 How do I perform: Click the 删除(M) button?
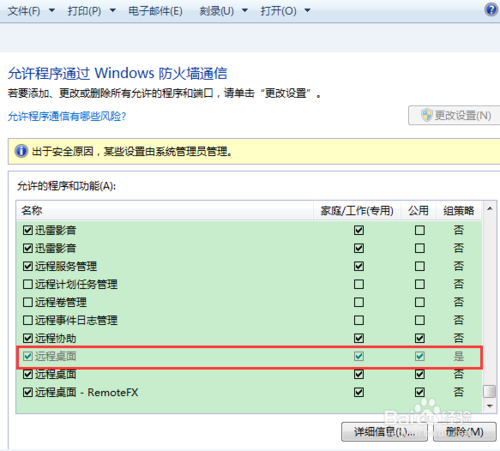click(x=465, y=432)
